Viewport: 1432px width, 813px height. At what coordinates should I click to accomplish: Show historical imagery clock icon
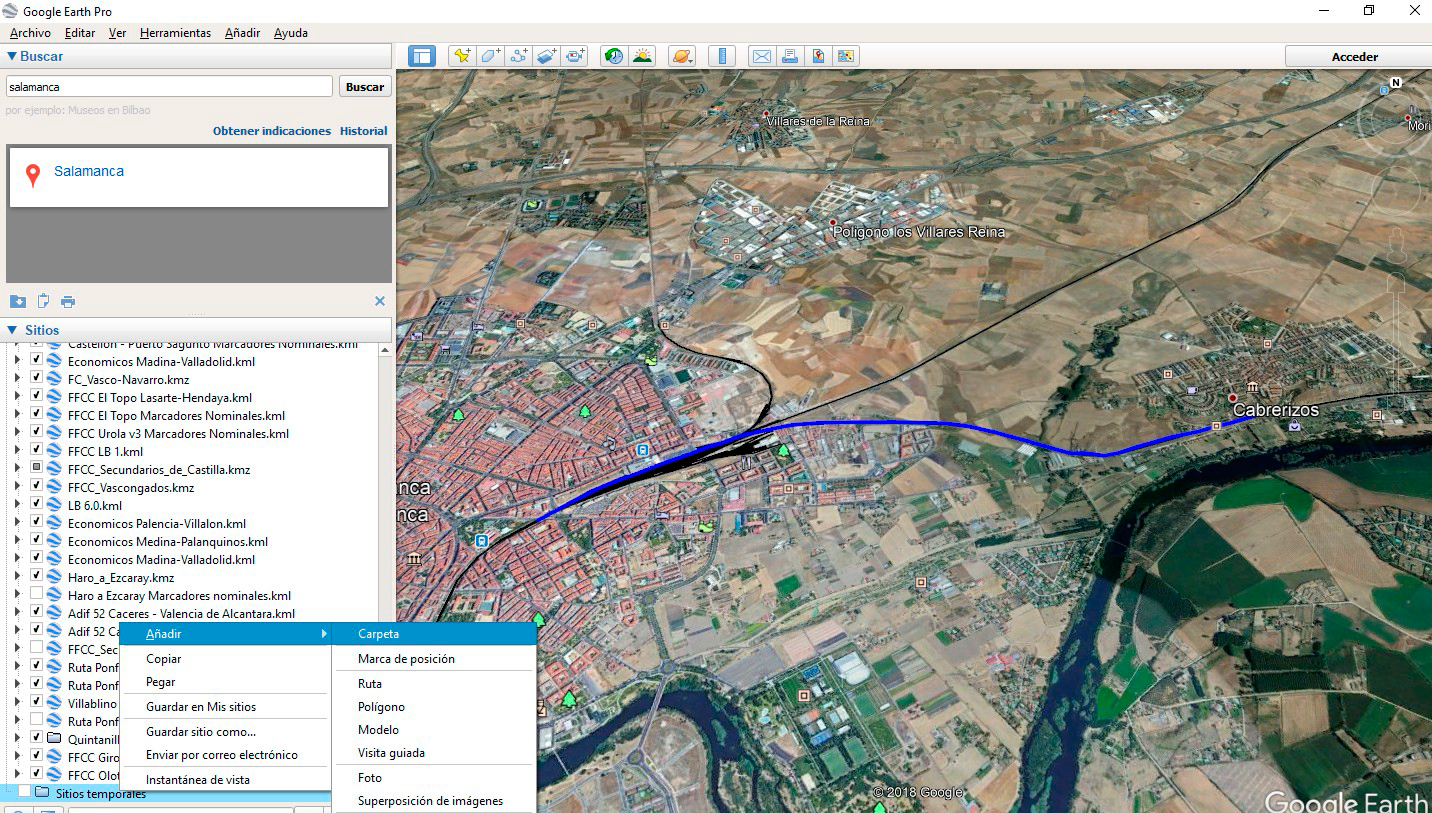[x=613, y=56]
